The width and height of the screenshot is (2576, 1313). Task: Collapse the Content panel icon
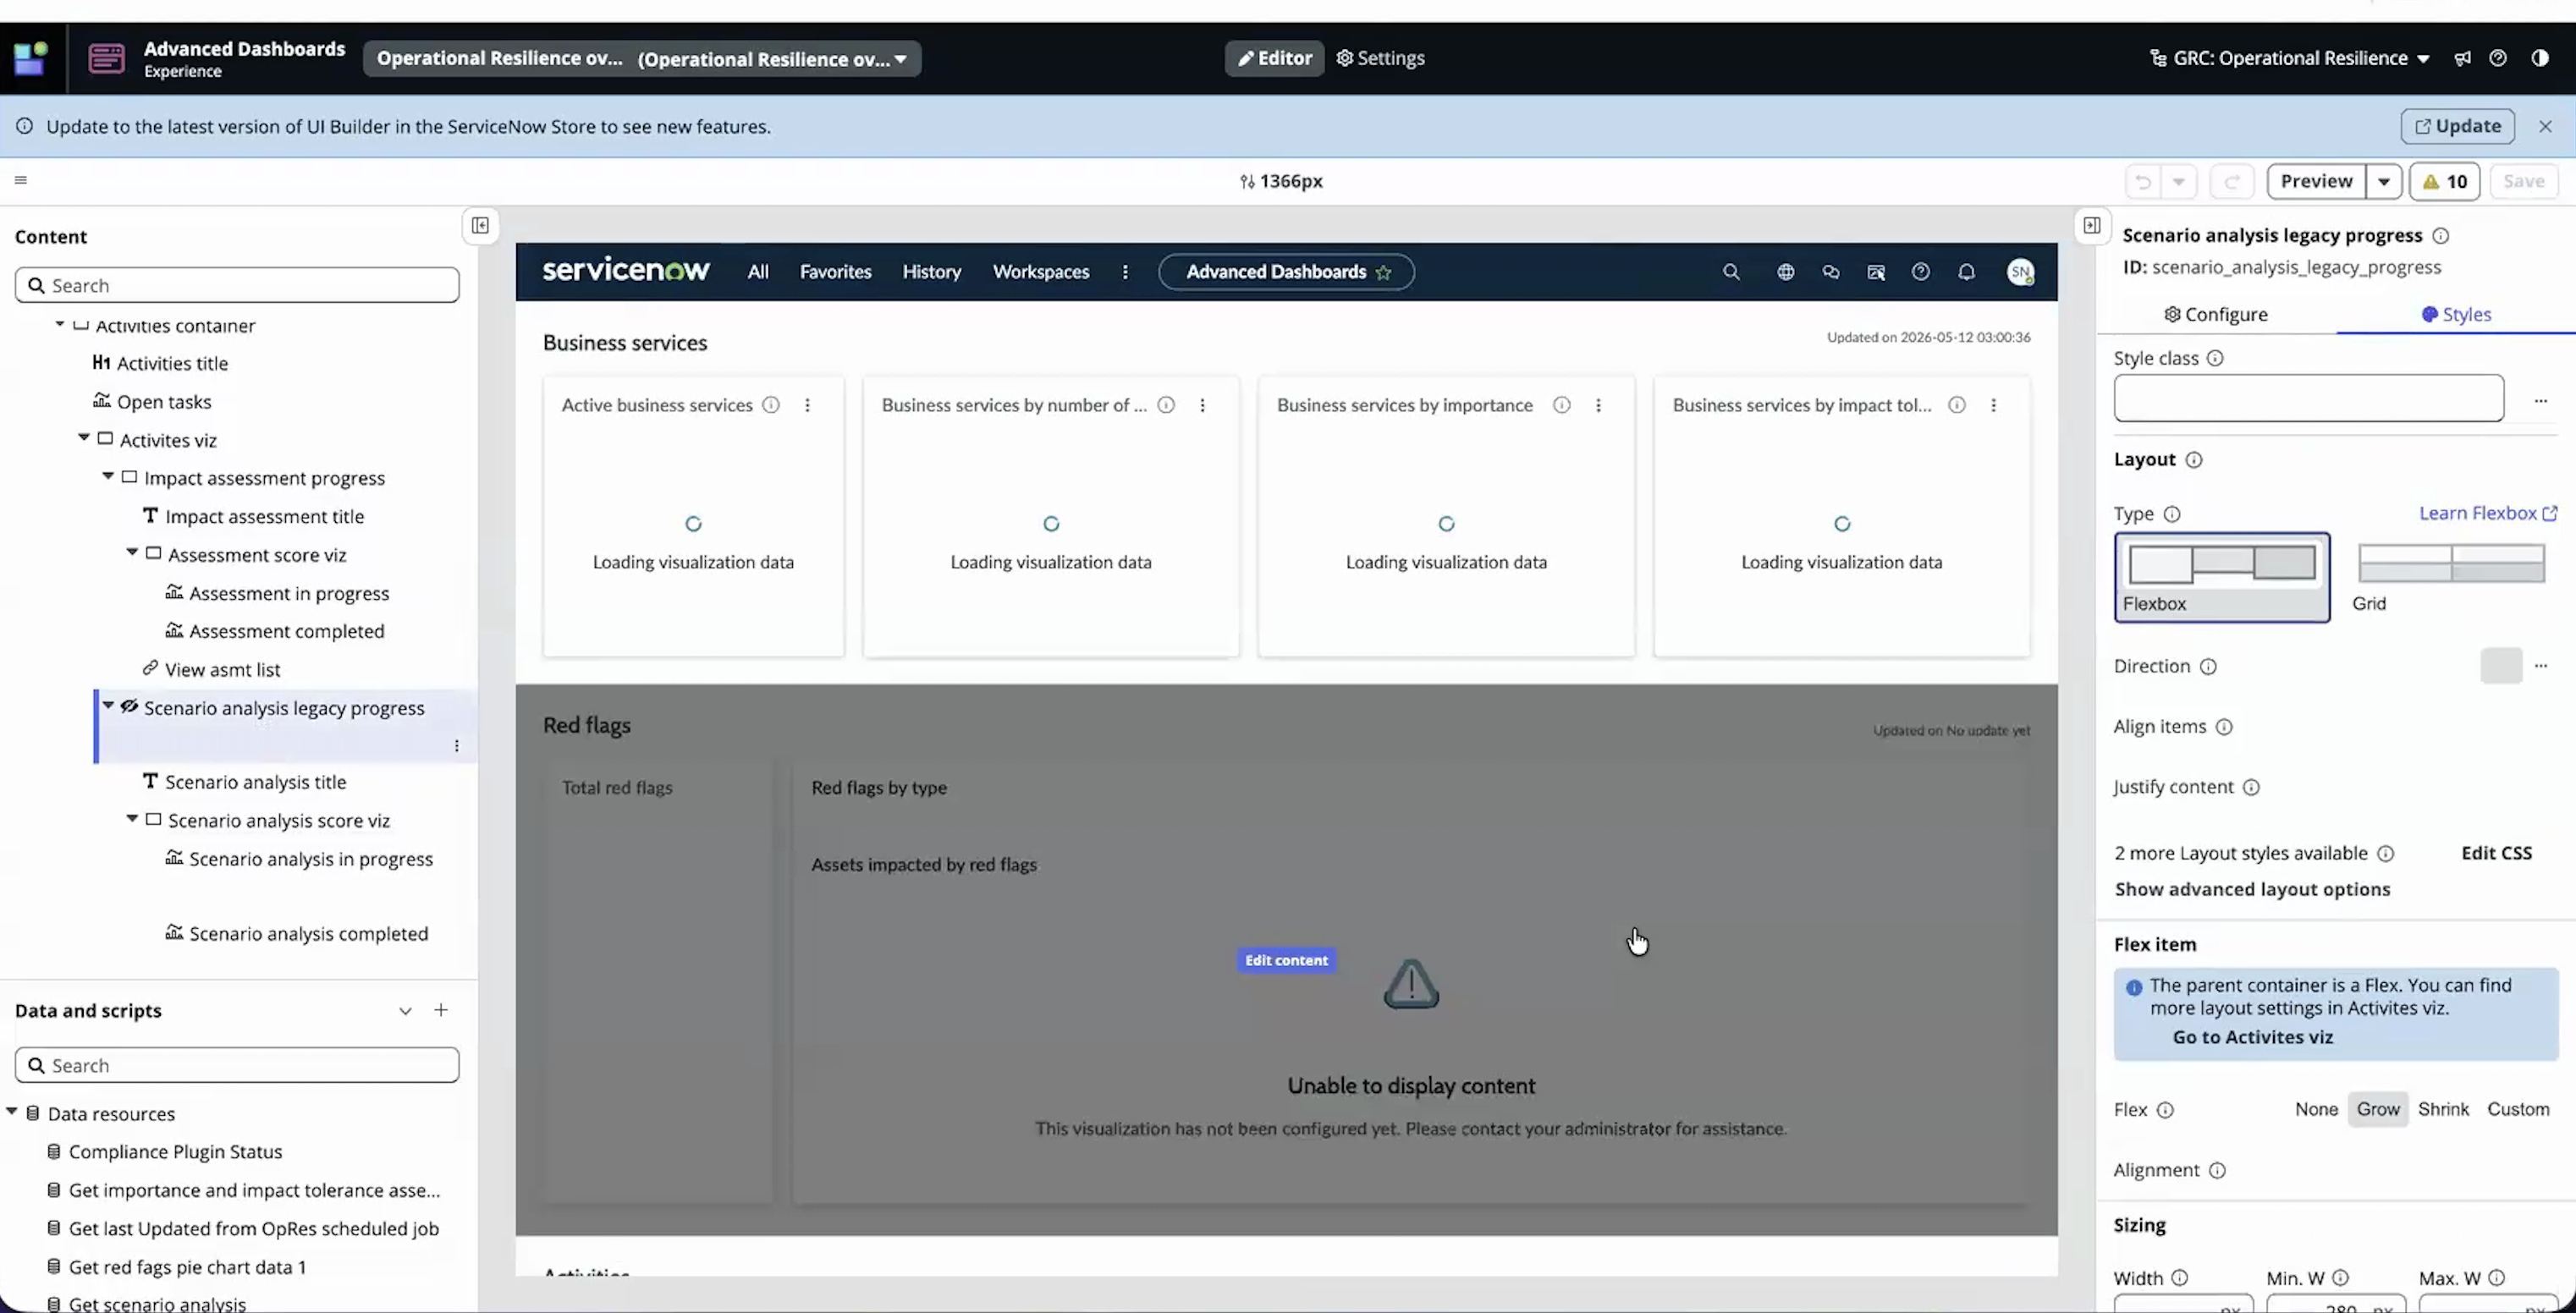pos(480,225)
